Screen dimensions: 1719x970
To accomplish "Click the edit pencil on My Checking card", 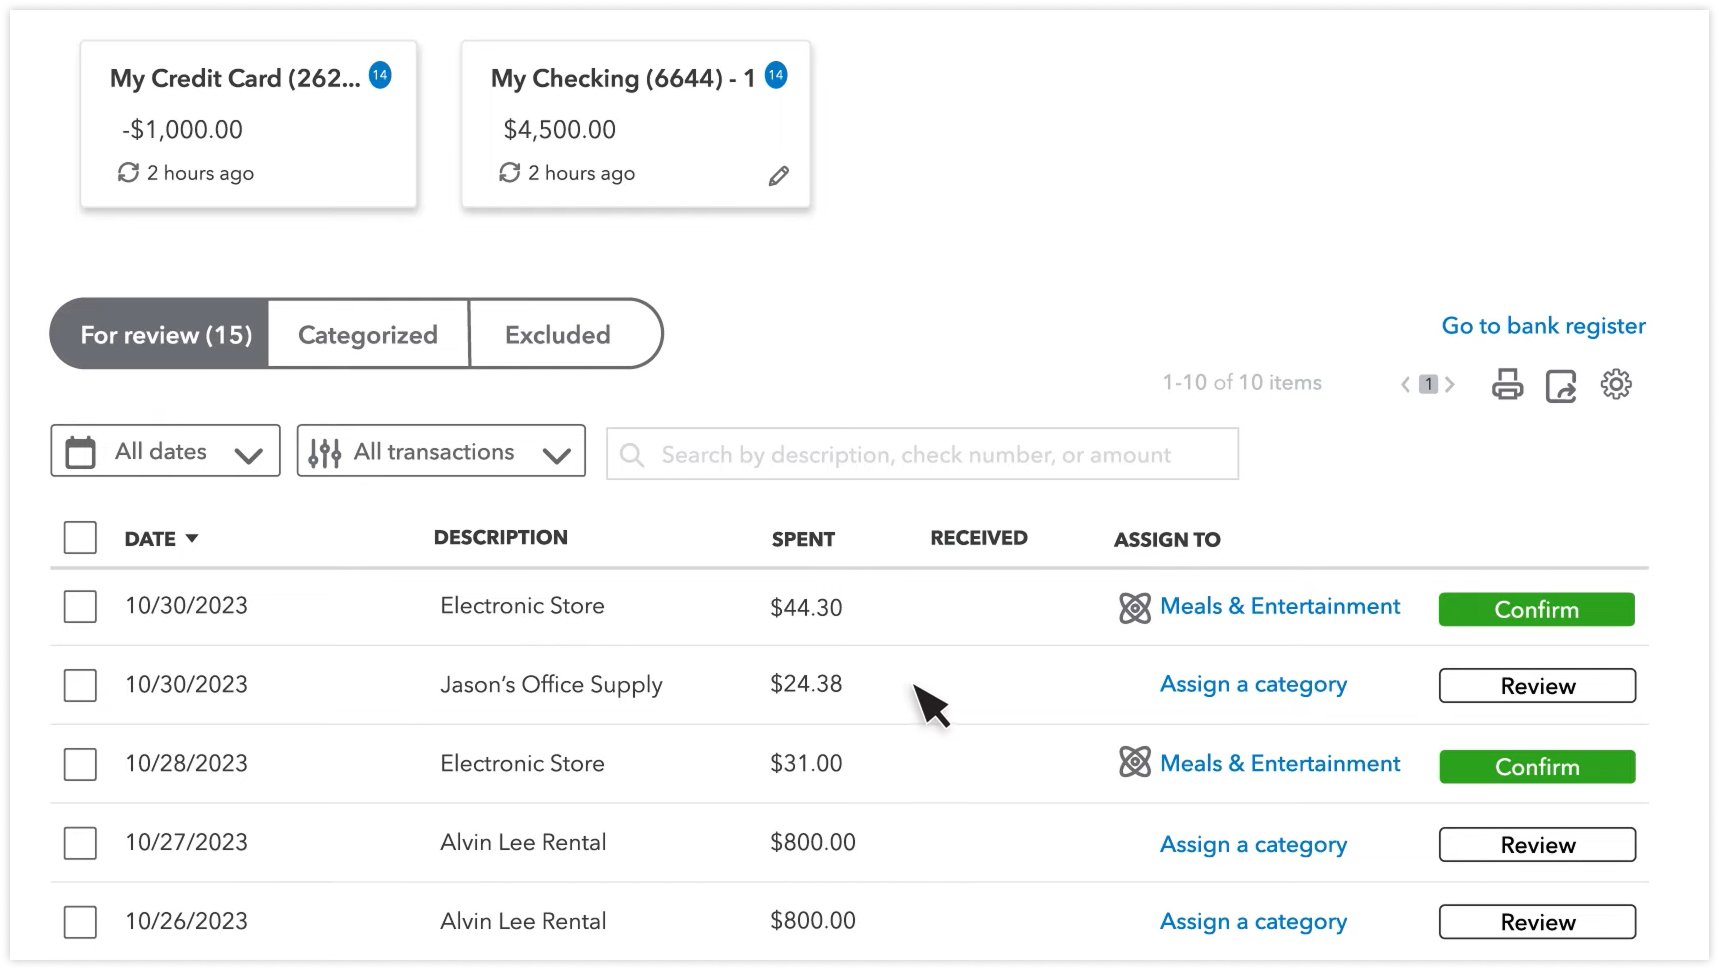I will (778, 177).
